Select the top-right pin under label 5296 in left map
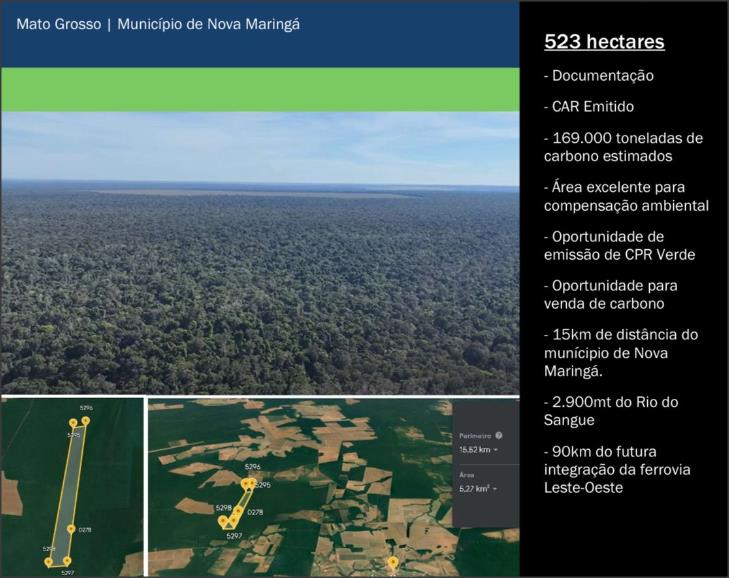 point(86,421)
